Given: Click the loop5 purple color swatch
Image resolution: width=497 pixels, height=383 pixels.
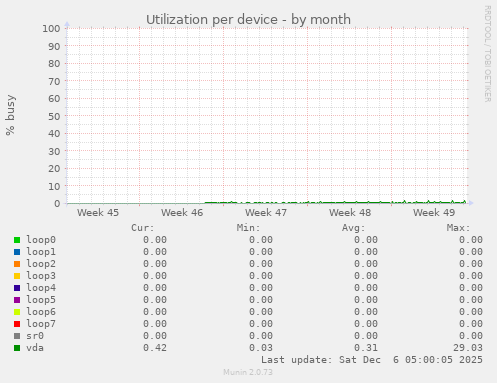Looking at the screenshot, I should (17, 300).
